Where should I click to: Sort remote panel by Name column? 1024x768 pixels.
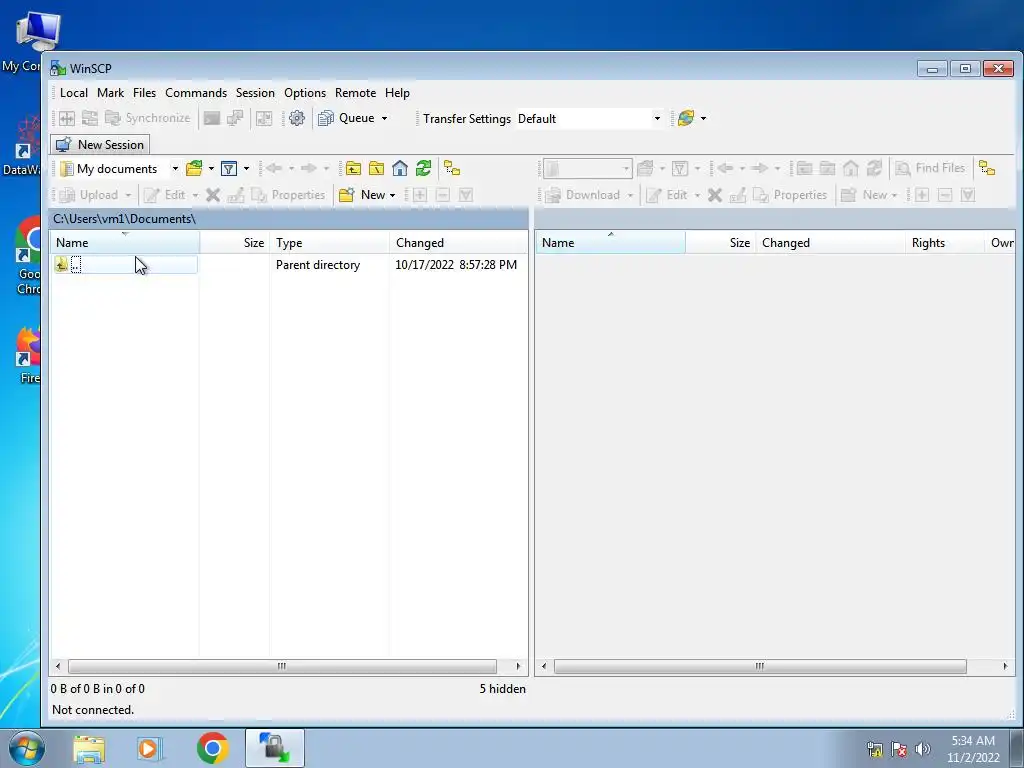point(611,242)
